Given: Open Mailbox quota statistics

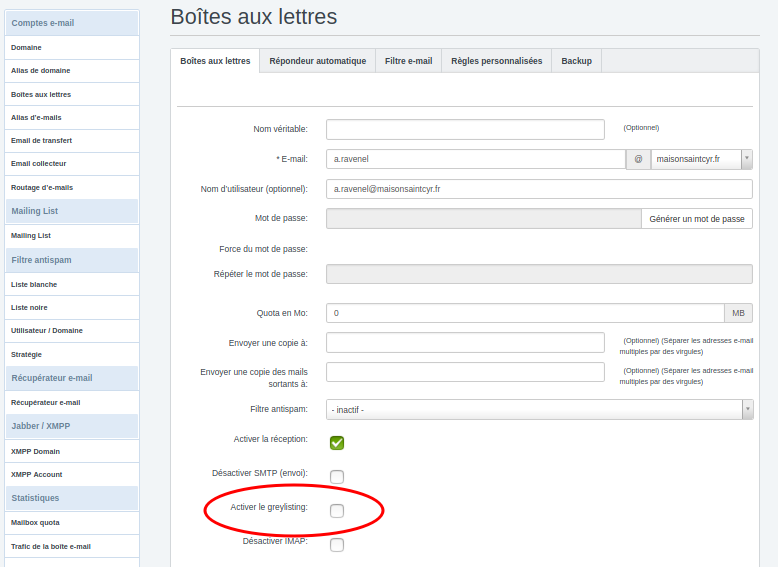Looking at the screenshot, I should click(x=35, y=522).
